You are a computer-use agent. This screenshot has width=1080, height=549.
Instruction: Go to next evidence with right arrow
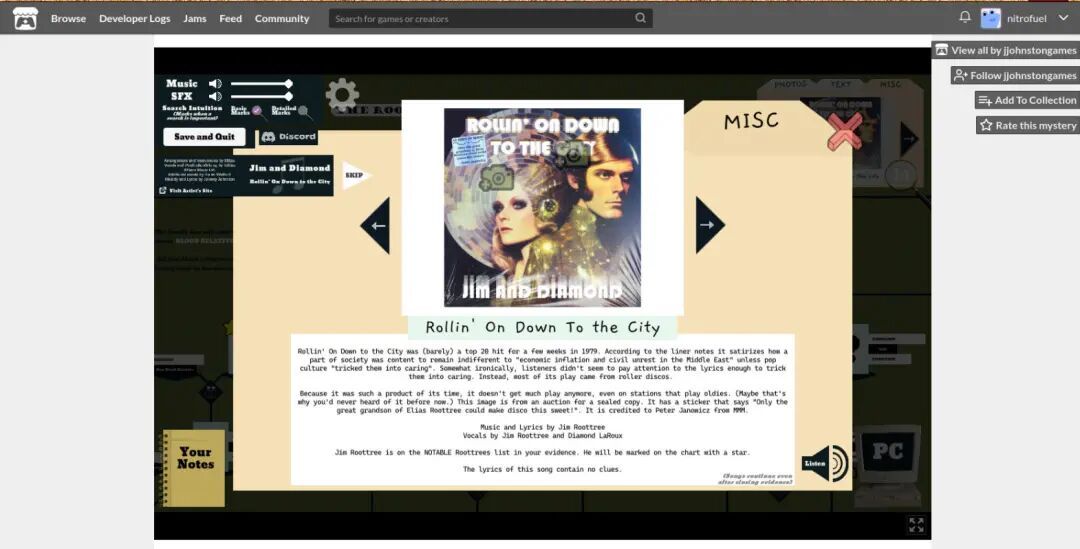pyautogui.click(x=709, y=225)
